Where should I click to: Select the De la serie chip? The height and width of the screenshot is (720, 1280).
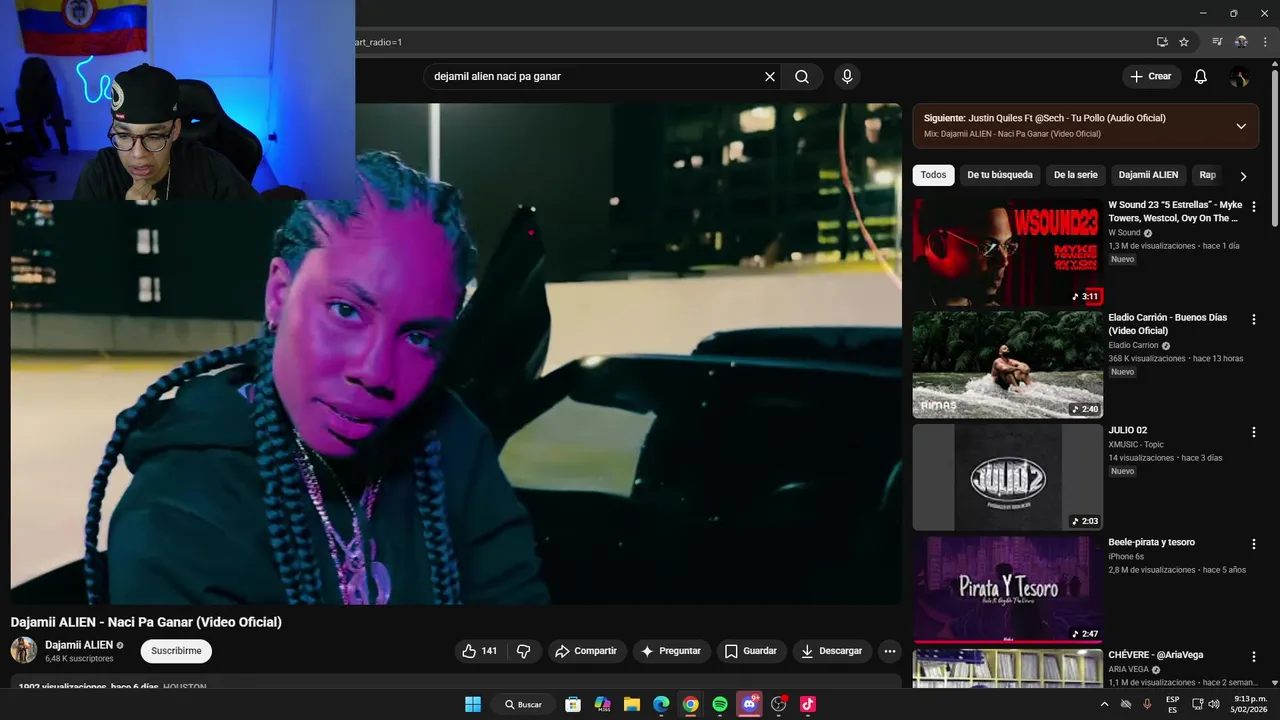point(1076,175)
